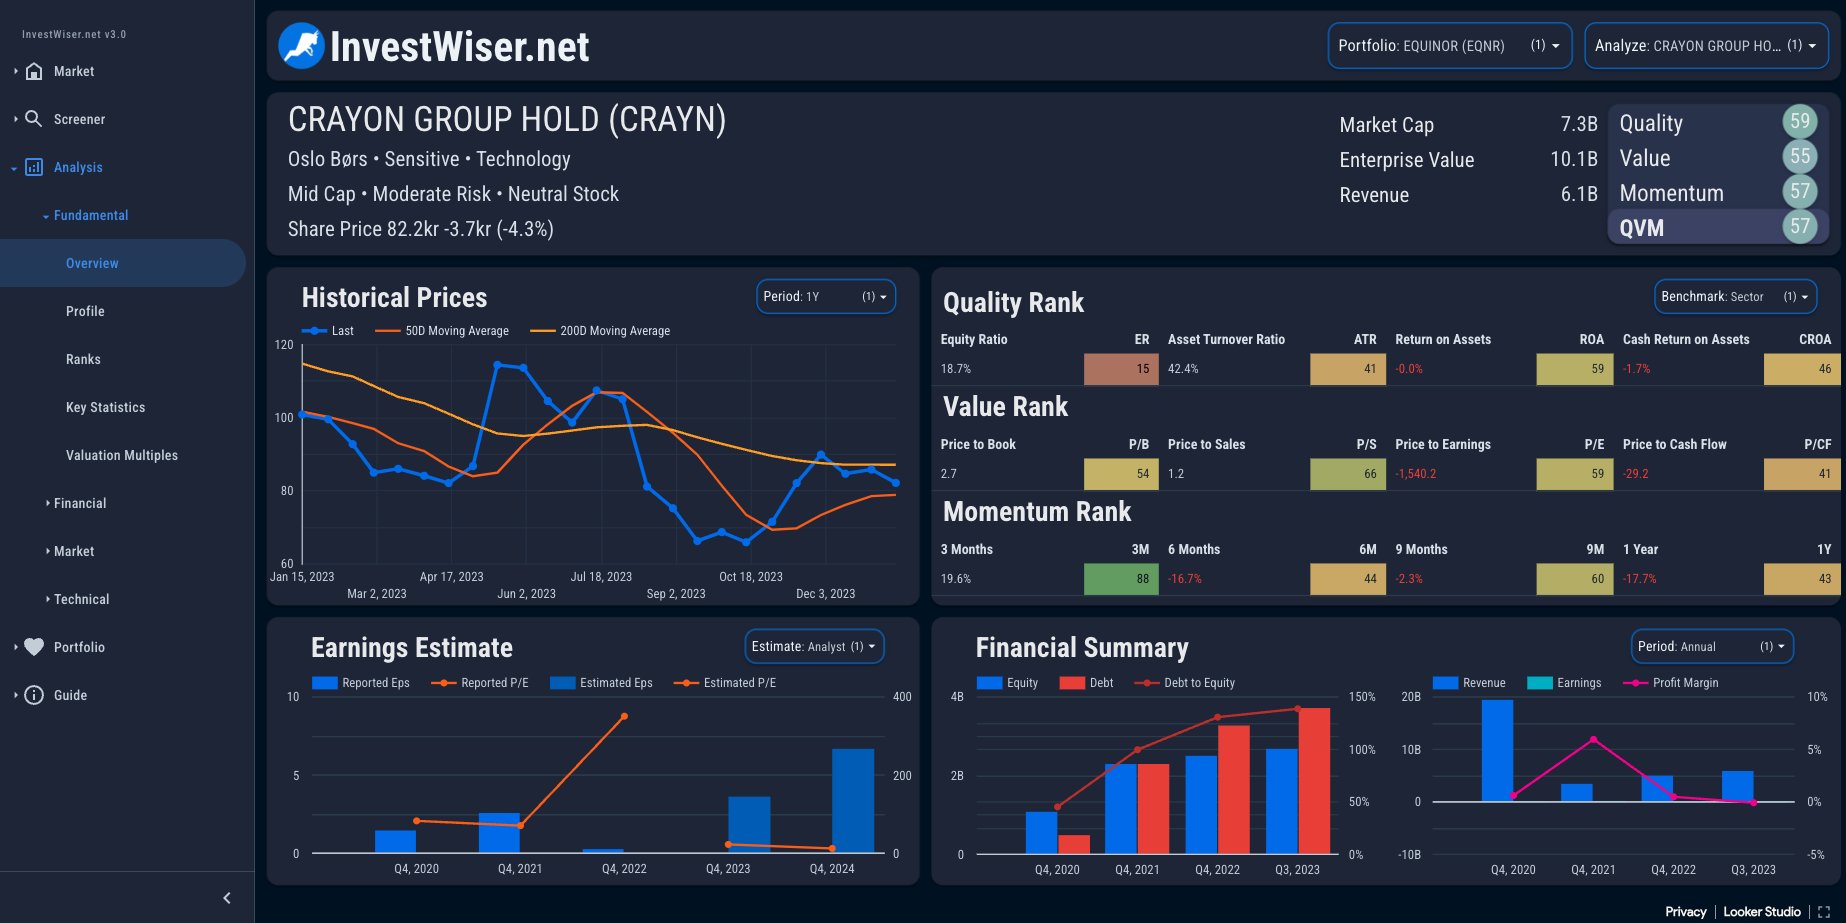The height and width of the screenshot is (923, 1846).
Task: Click the Analysis chart icon
Action: (x=34, y=167)
